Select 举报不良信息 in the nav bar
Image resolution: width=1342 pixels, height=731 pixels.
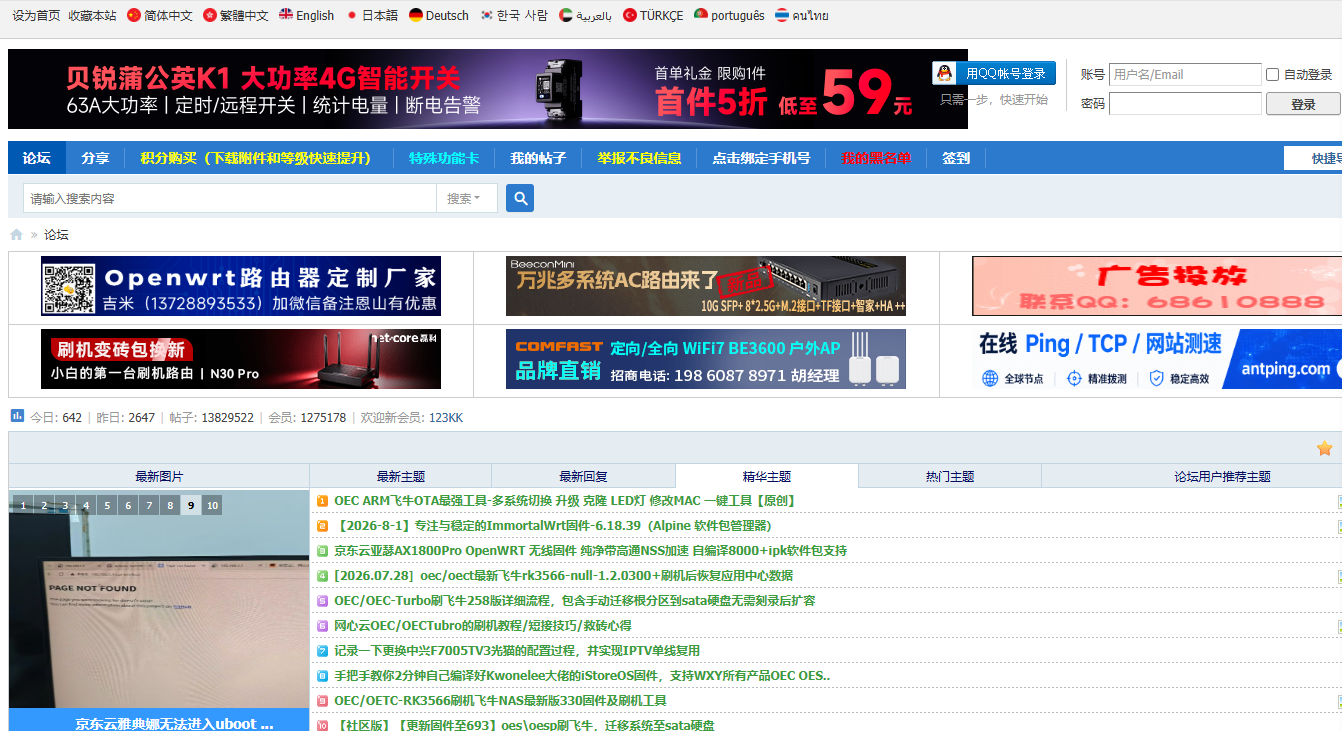point(639,158)
